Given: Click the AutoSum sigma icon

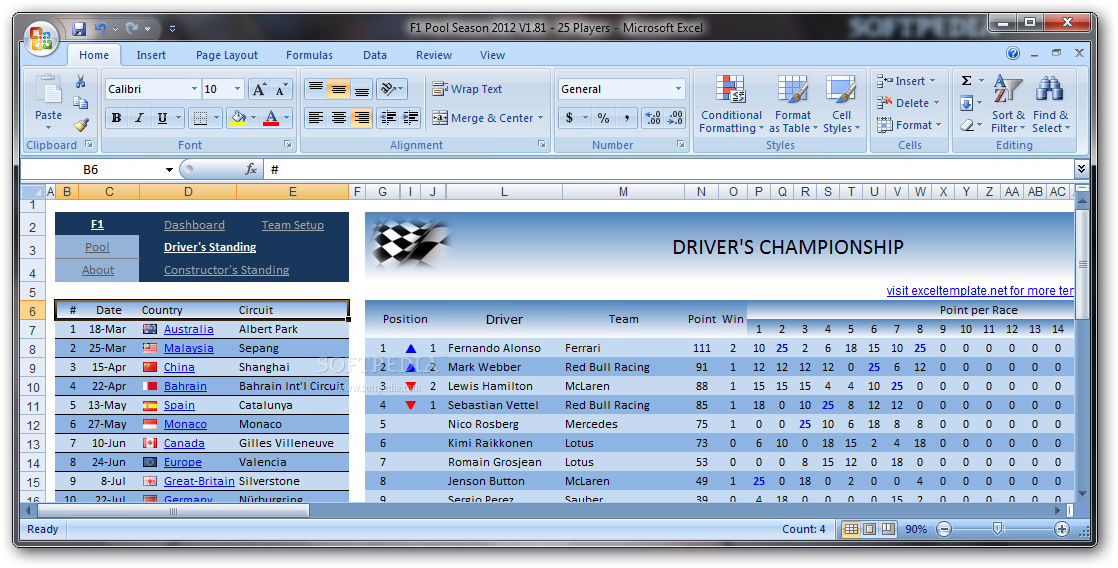Looking at the screenshot, I should pyautogui.click(x=966, y=81).
